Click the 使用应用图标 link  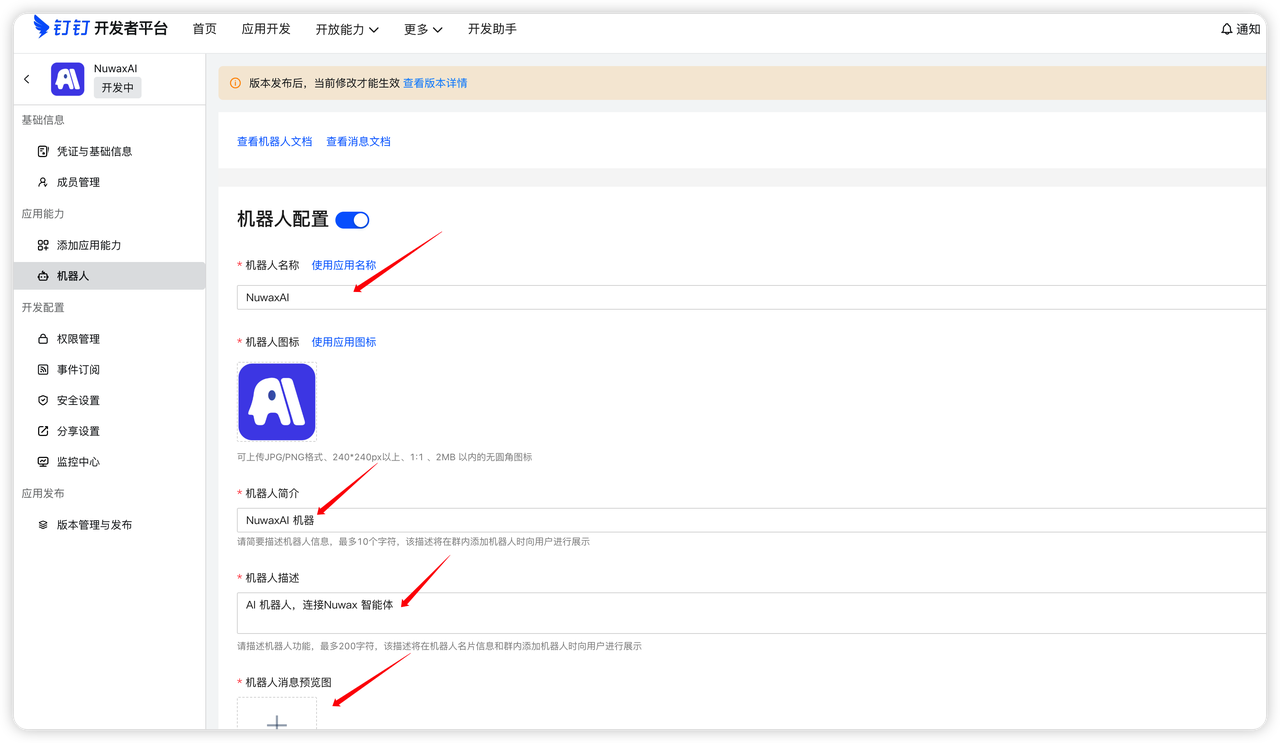coord(344,342)
